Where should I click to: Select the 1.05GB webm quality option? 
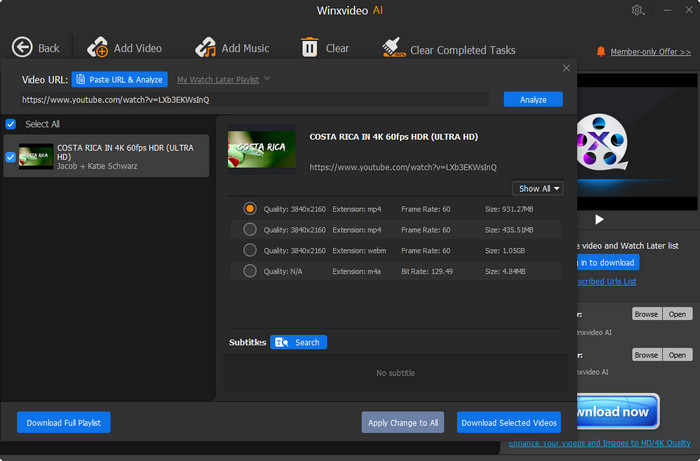pos(250,250)
